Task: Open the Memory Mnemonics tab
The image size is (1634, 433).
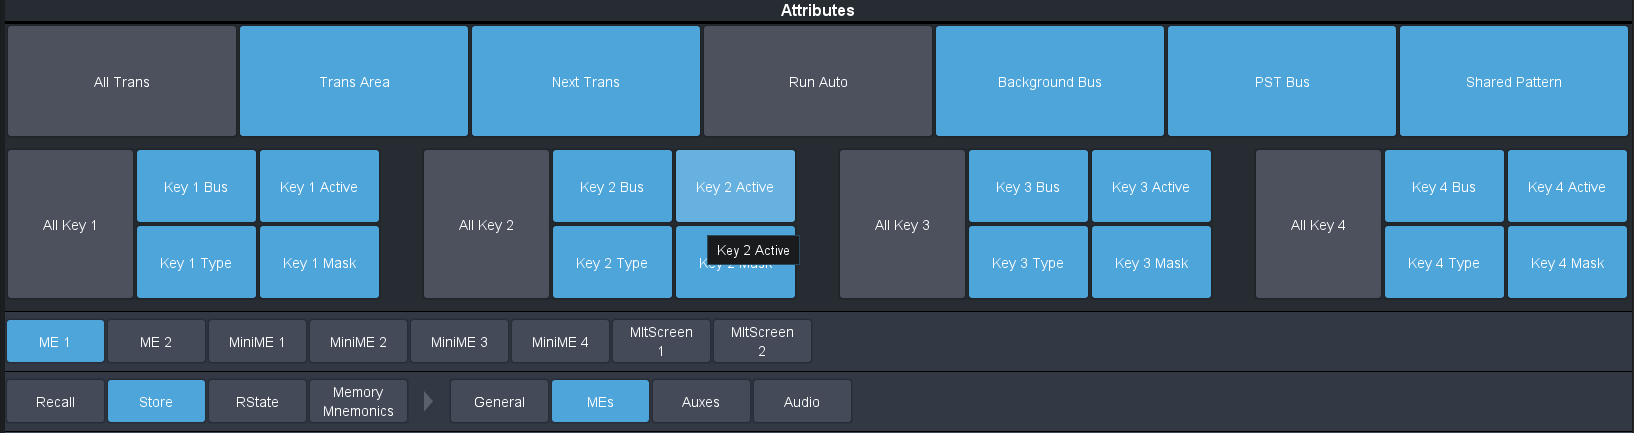Action: [358, 401]
